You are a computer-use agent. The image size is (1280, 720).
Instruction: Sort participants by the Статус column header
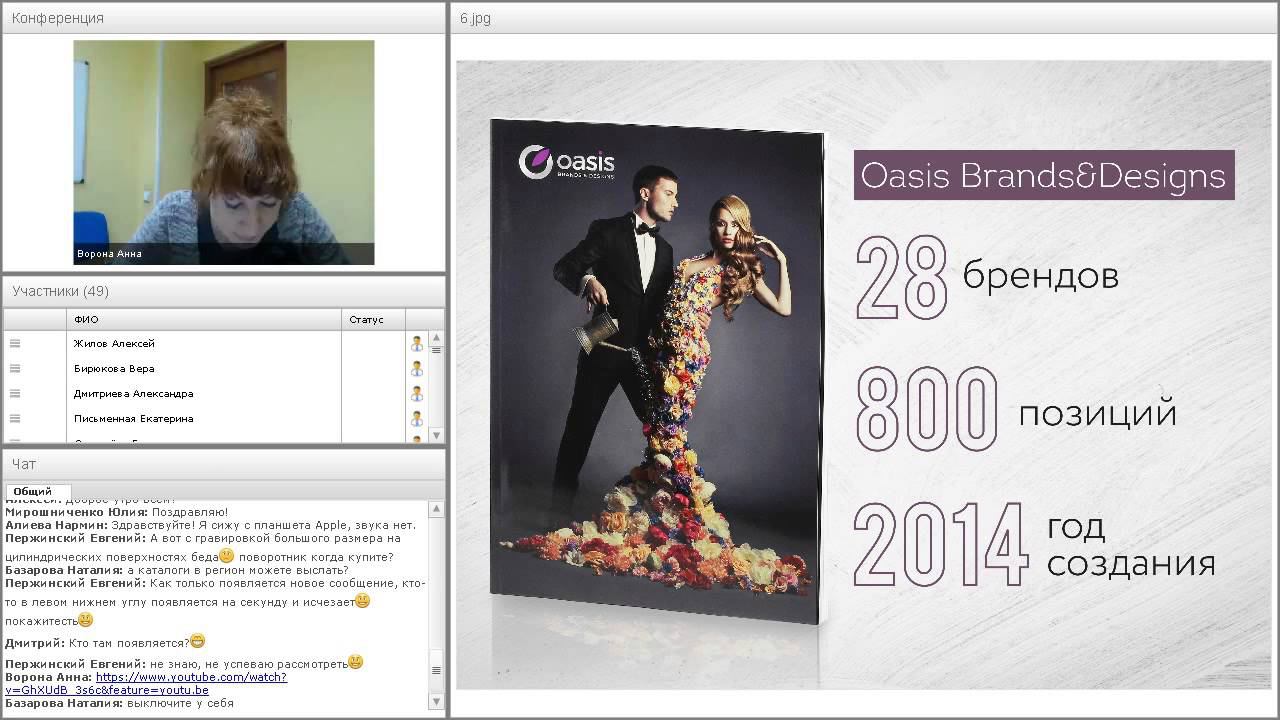click(373, 319)
